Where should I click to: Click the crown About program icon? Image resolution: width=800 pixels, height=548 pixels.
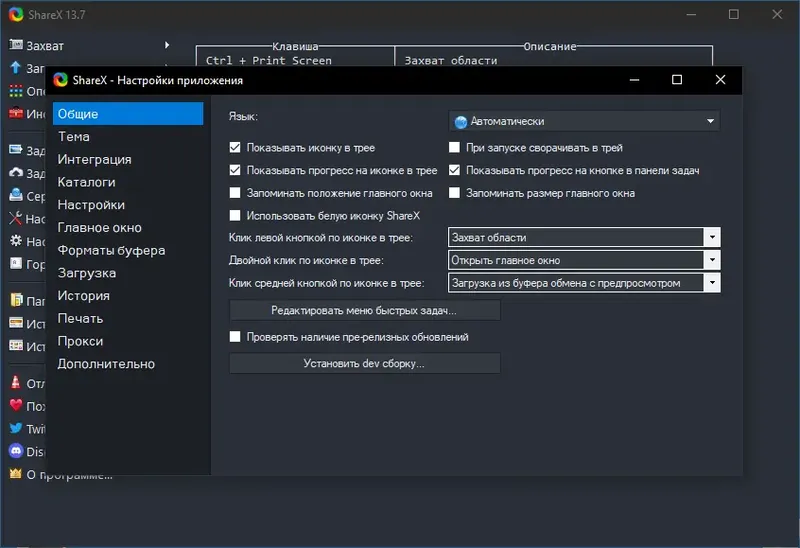point(16,474)
